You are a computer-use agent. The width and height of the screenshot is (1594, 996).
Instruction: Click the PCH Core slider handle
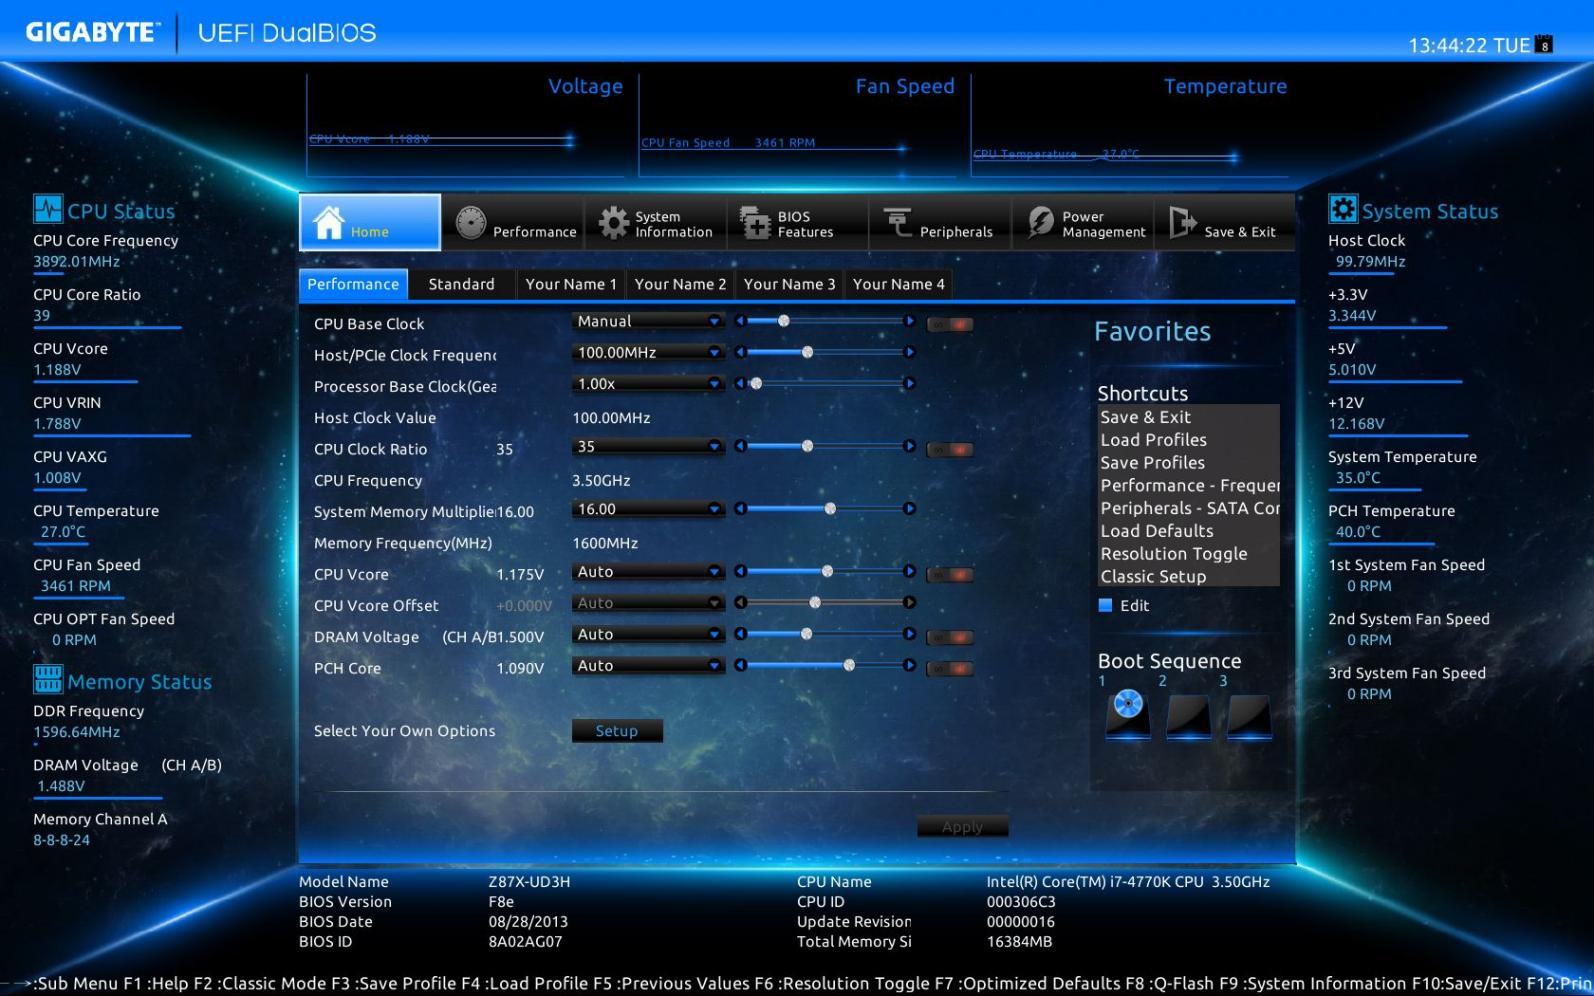tap(849, 665)
